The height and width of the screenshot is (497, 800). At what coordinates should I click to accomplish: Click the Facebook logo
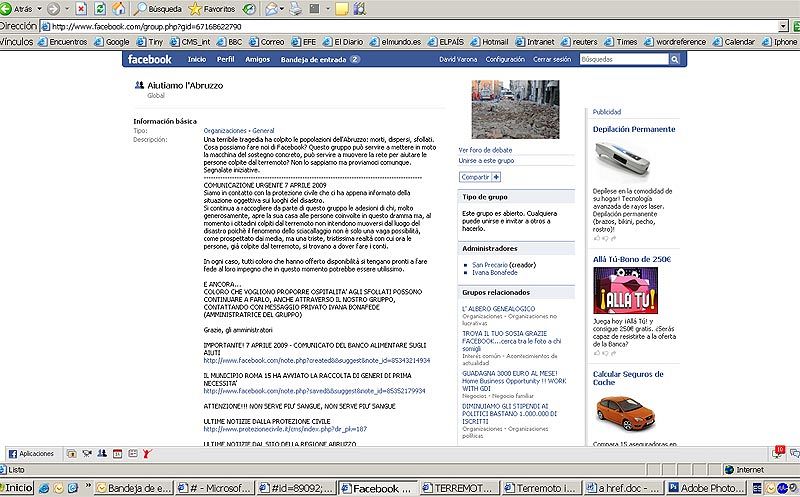pyautogui.click(x=148, y=60)
